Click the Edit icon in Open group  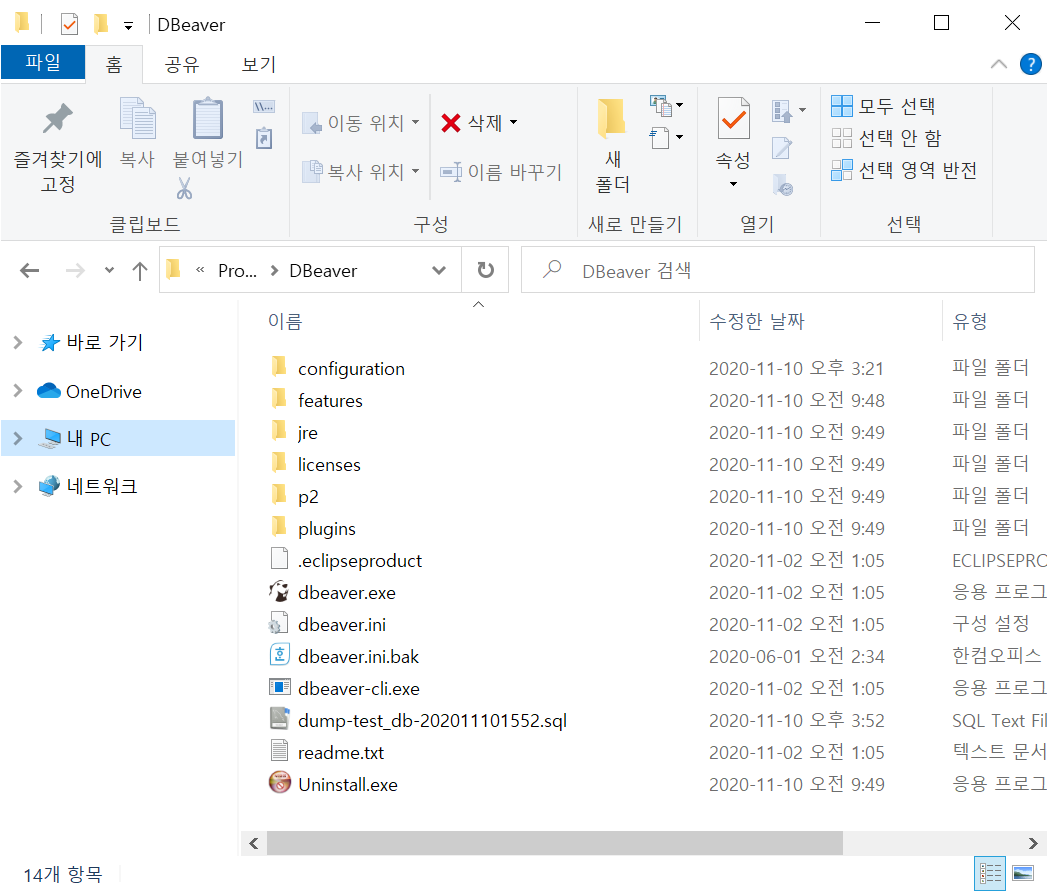click(x=781, y=148)
